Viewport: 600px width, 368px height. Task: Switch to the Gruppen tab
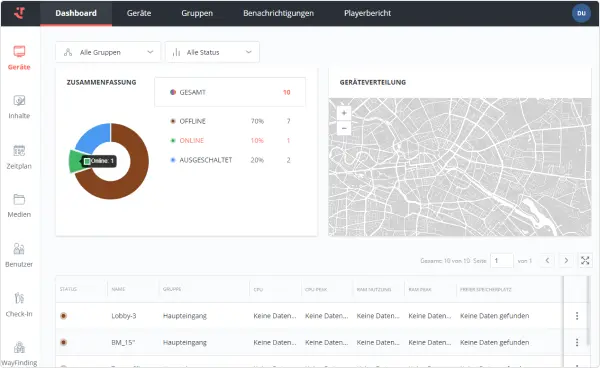(197, 13)
